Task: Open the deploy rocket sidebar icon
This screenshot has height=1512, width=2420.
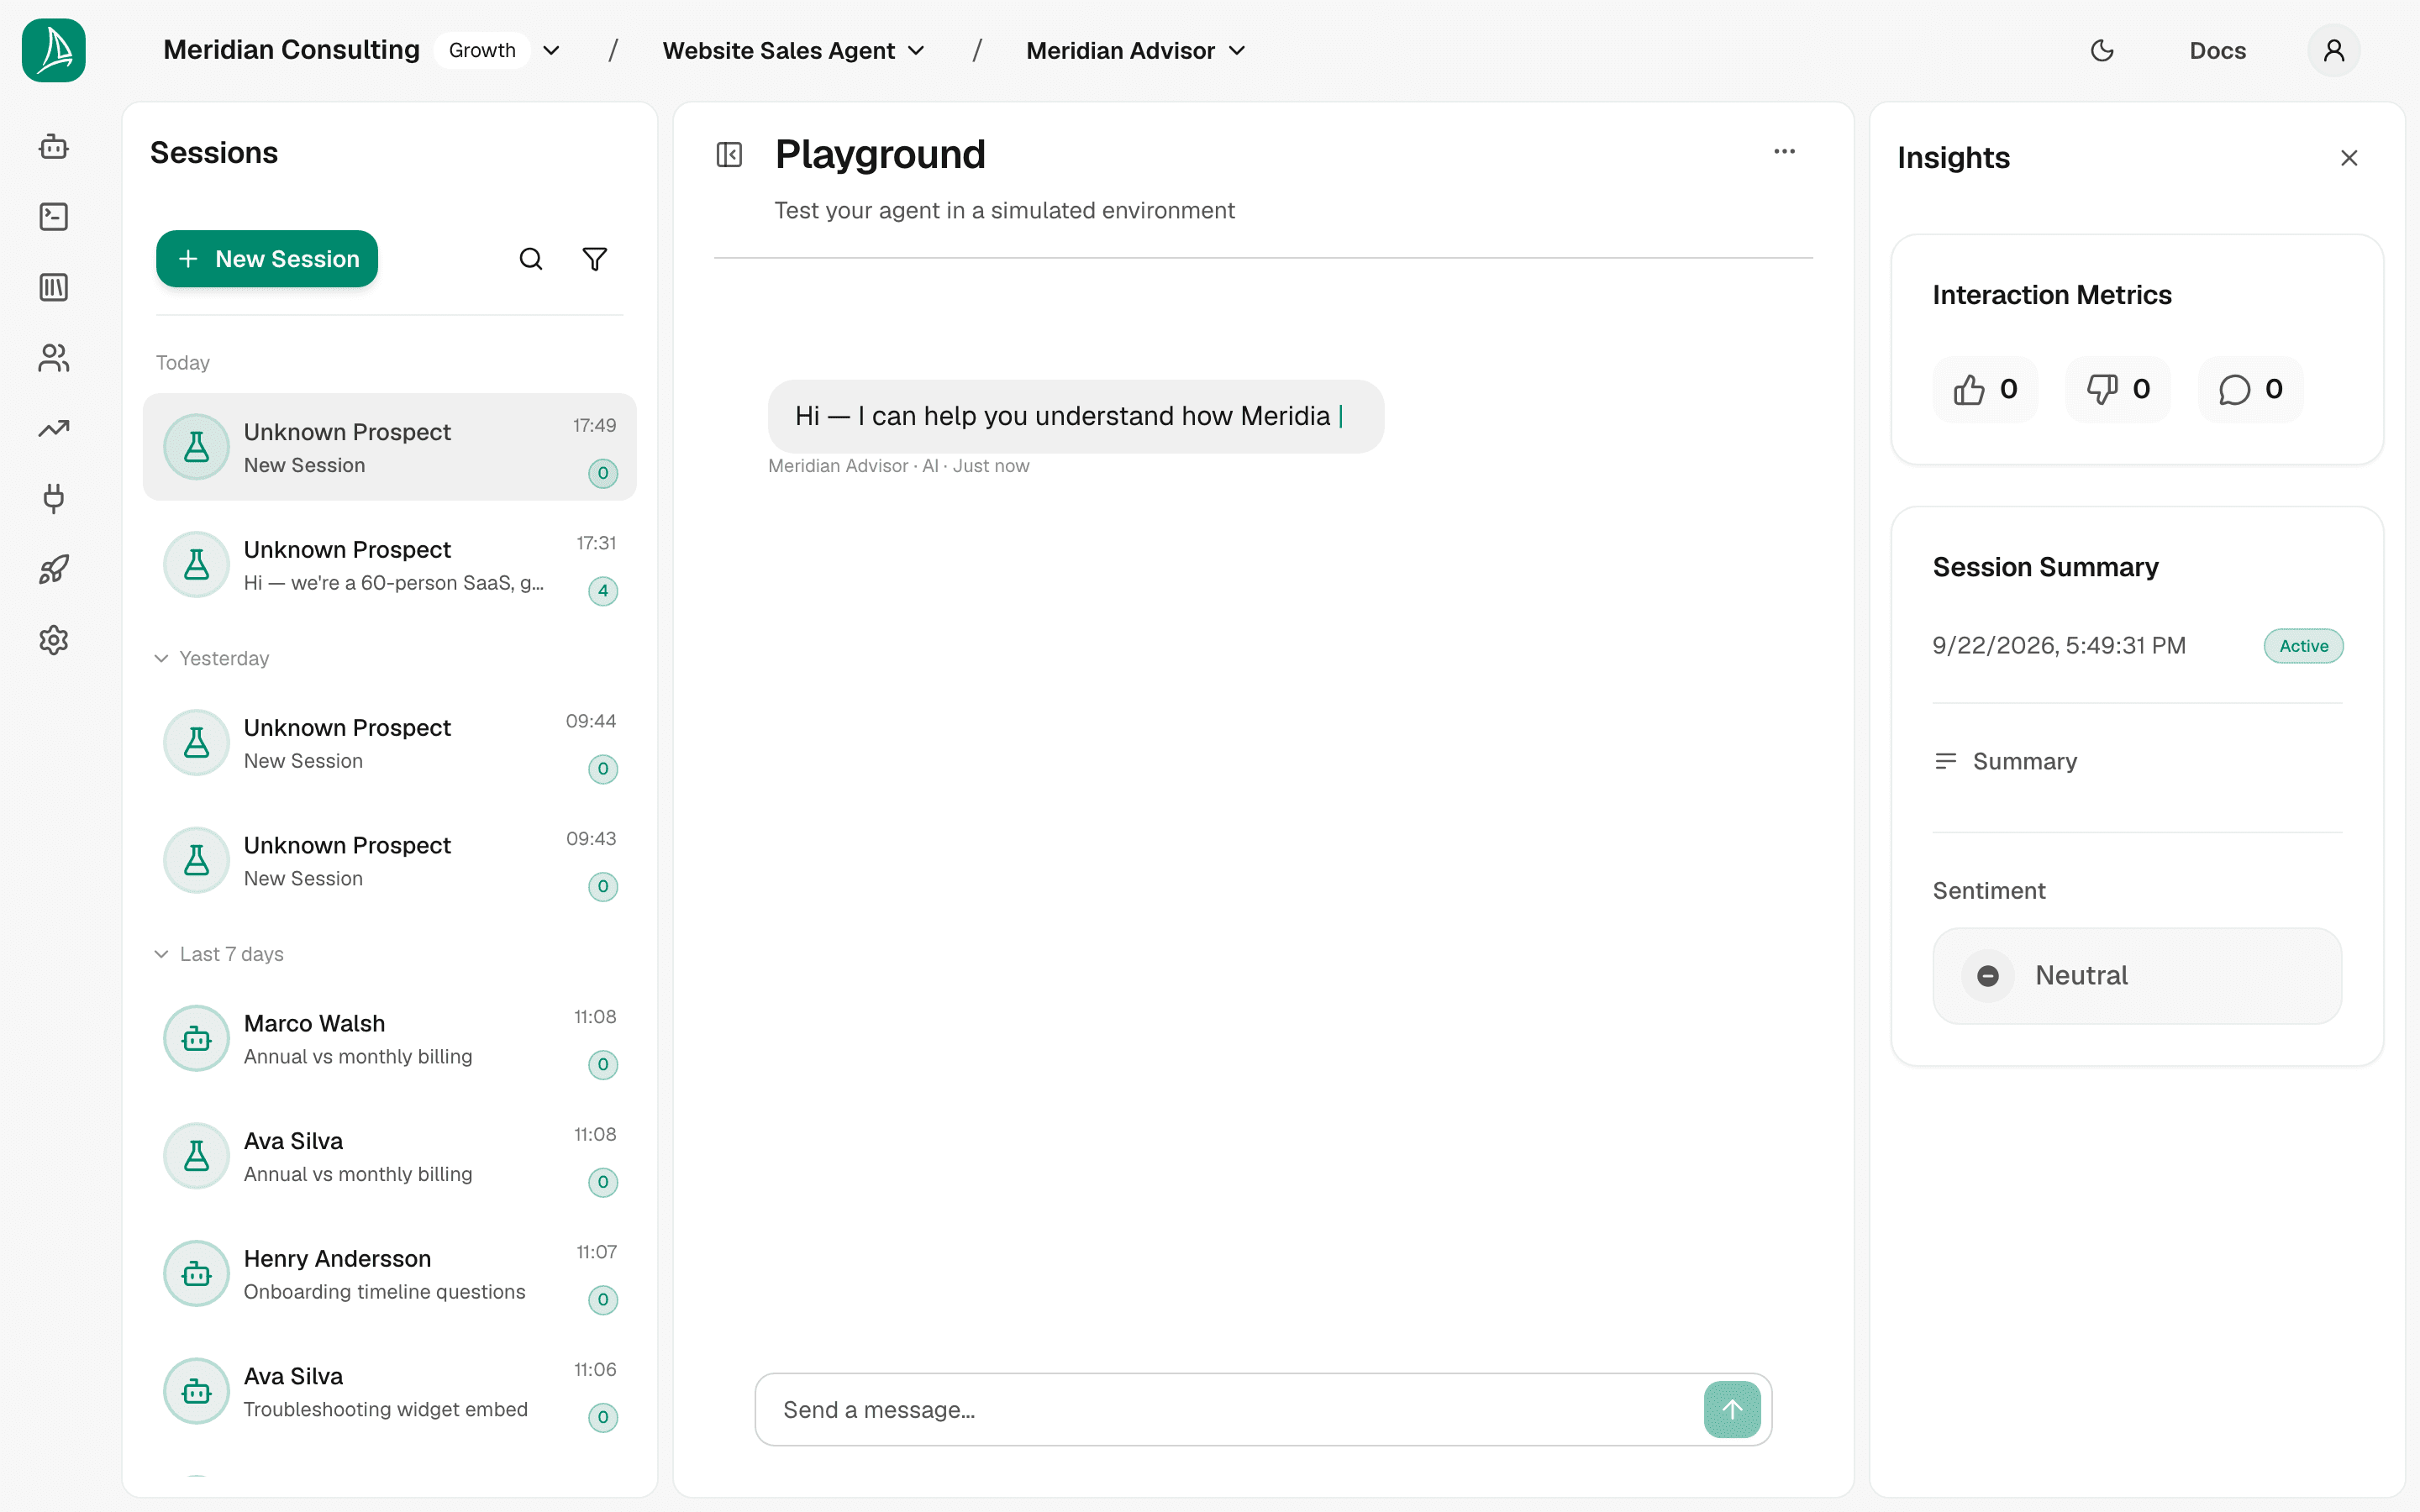Action: 54,569
